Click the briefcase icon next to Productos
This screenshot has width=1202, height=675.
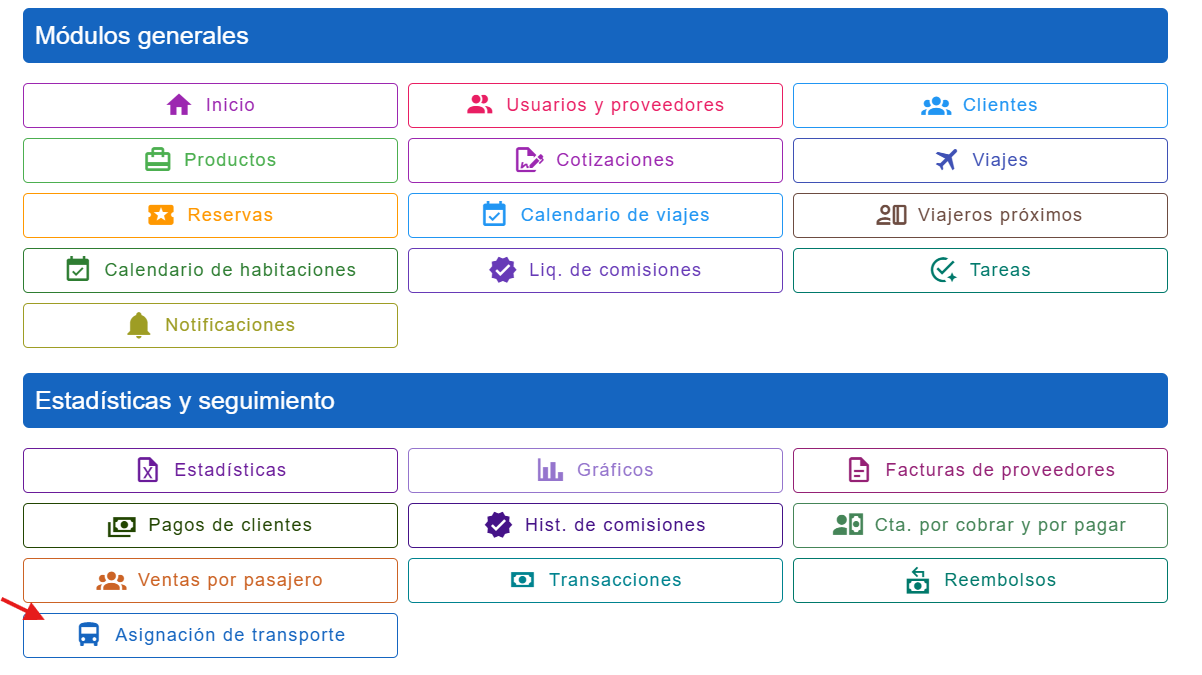(x=158, y=160)
